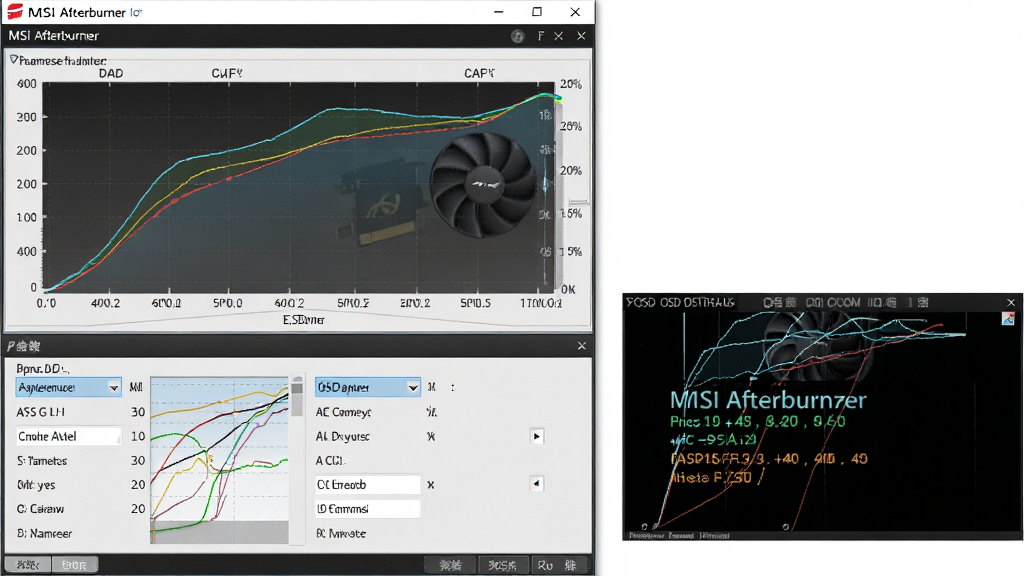This screenshot has width=1024, height=576.
Task: Select the A CGL label
Action: click(x=330, y=460)
